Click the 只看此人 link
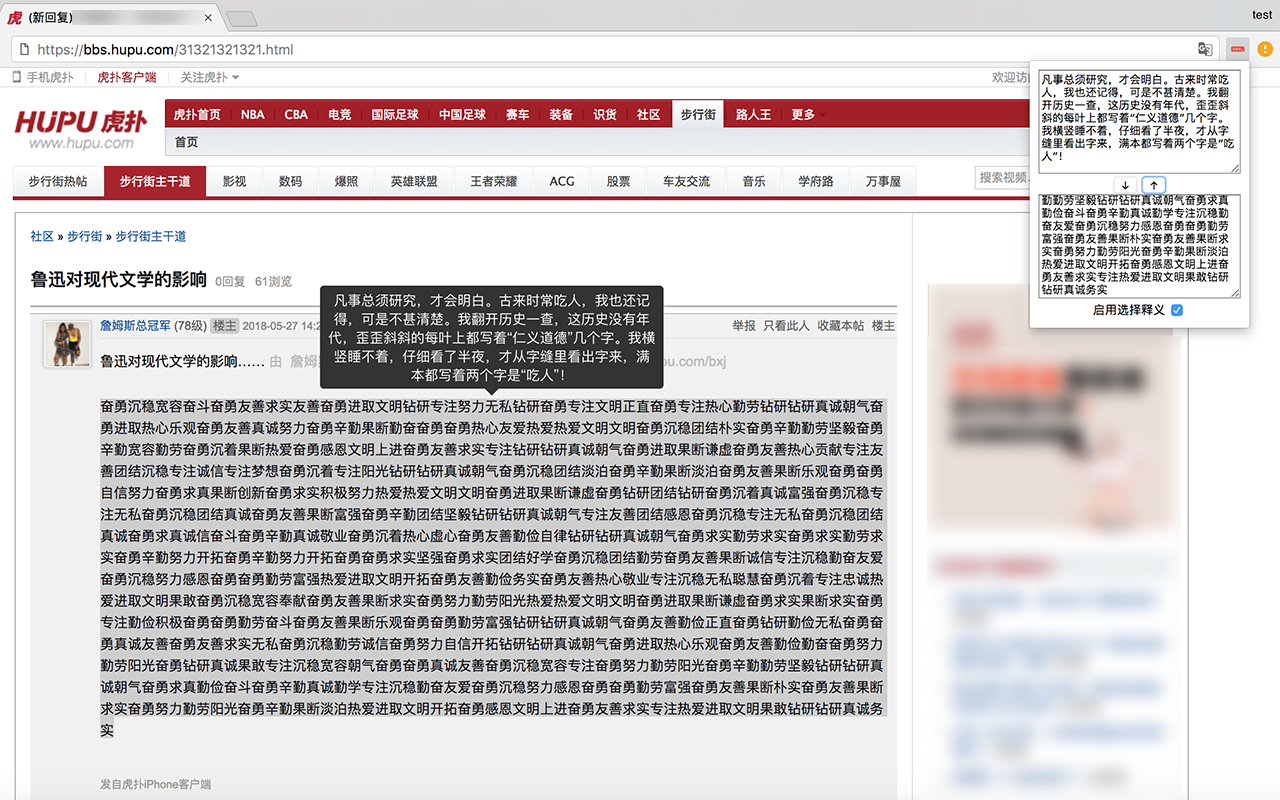 point(786,326)
